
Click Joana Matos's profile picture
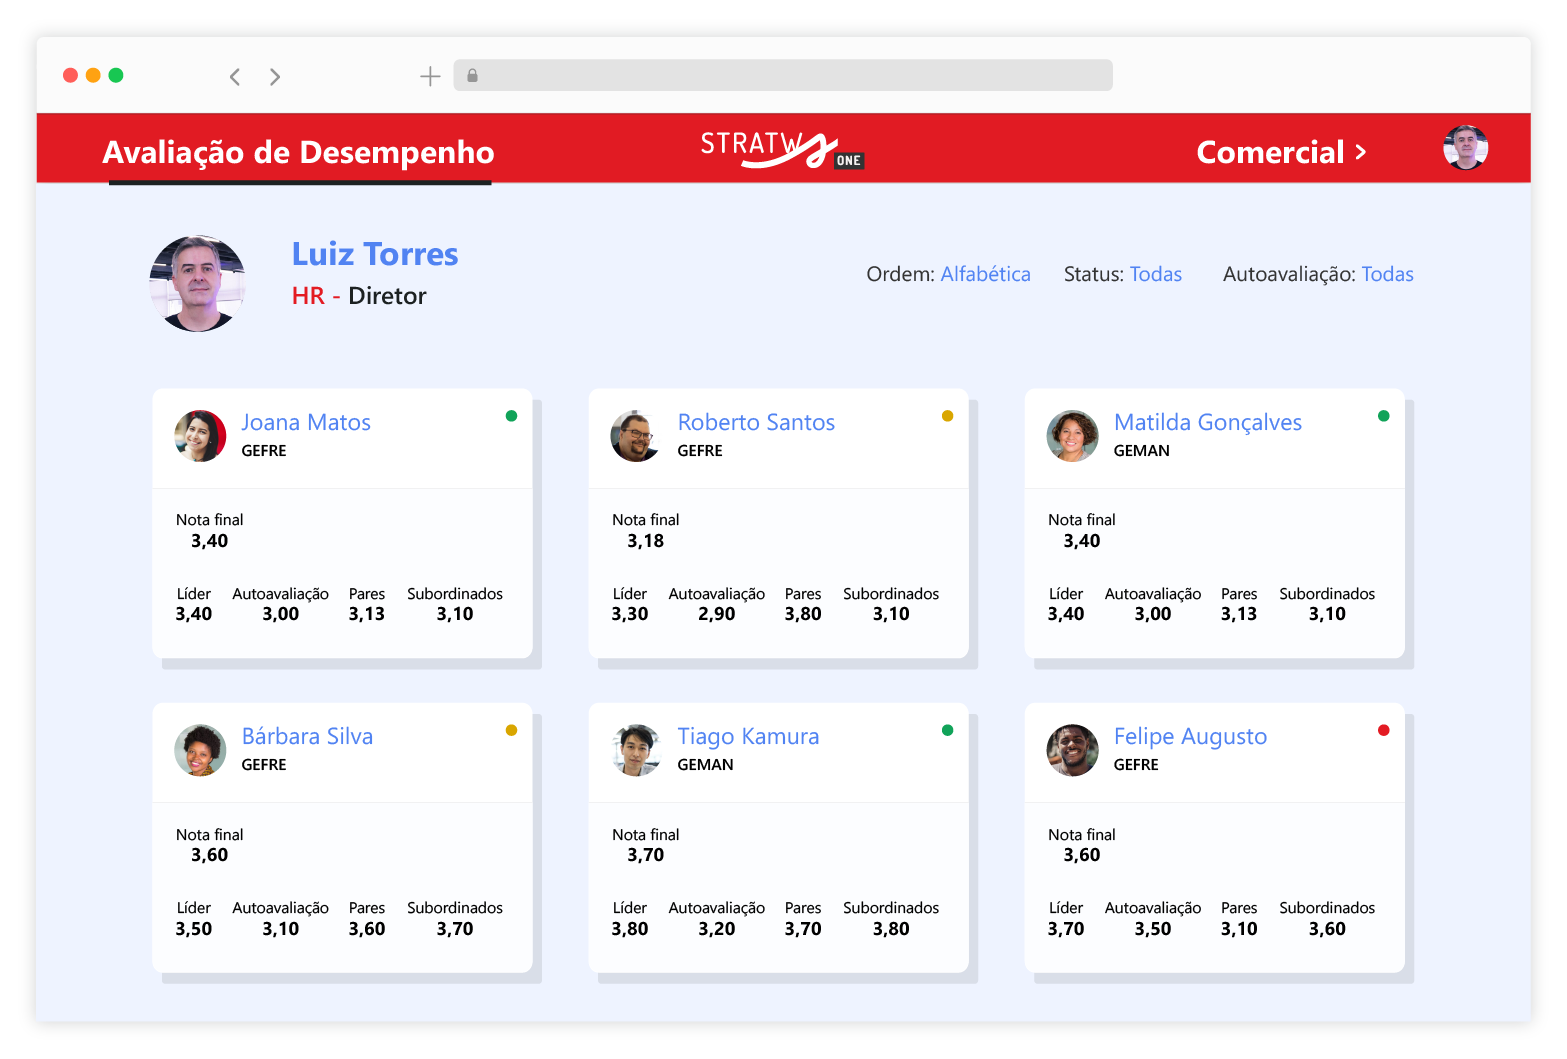pyautogui.click(x=200, y=436)
